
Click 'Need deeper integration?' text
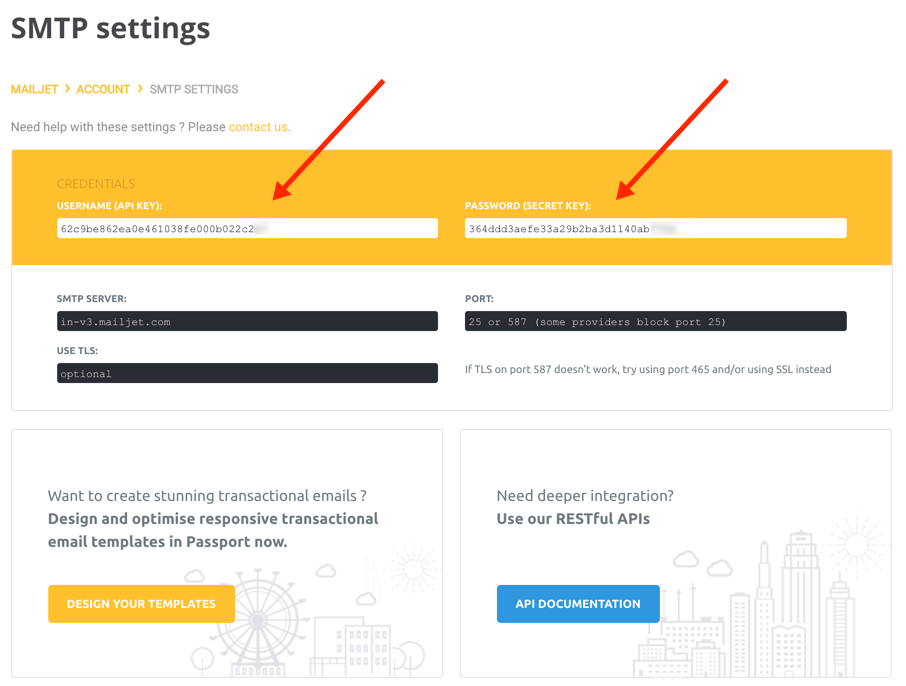click(585, 496)
